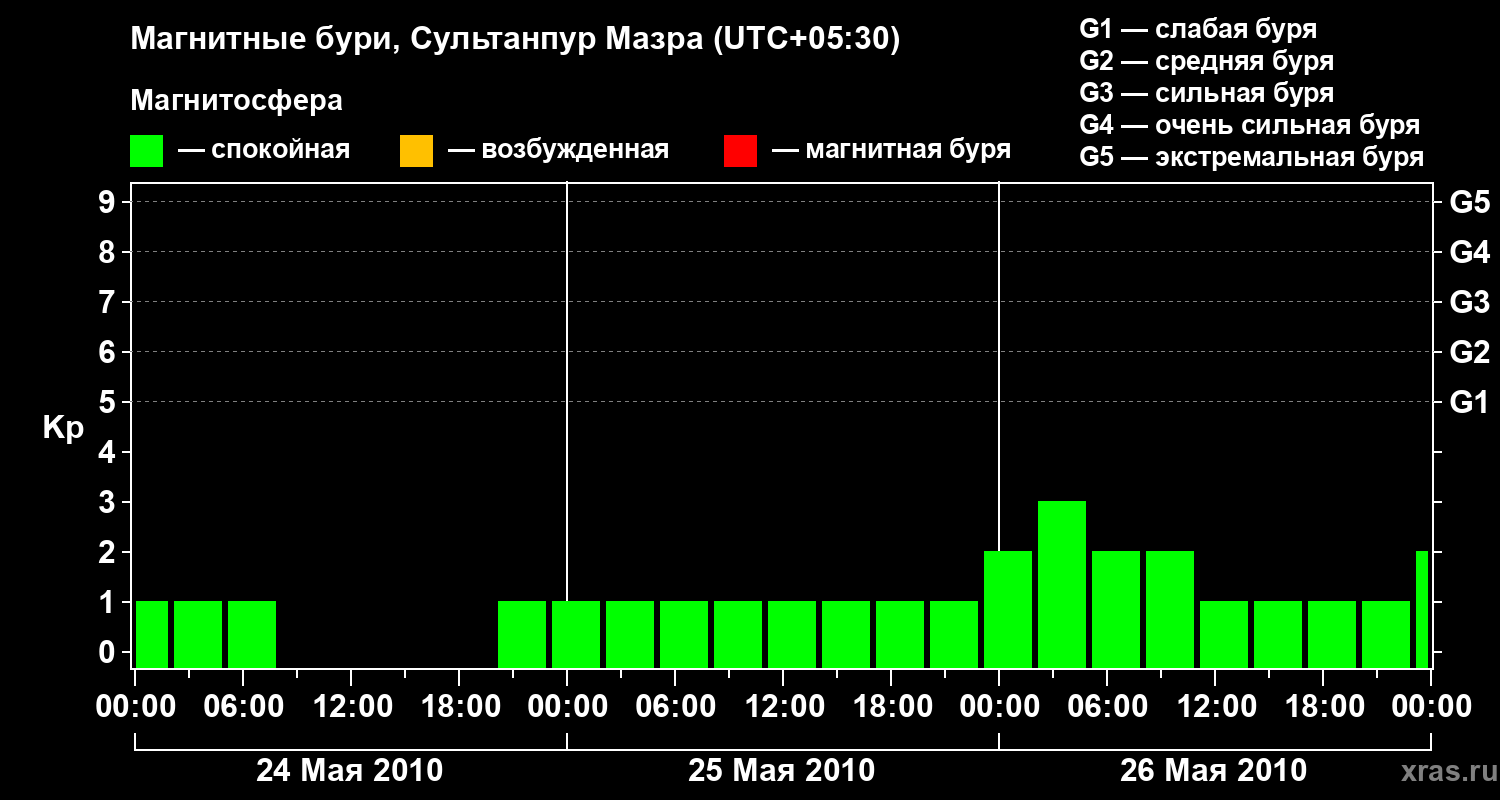Click the '26 Мая 2010' date label

[1214, 770]
